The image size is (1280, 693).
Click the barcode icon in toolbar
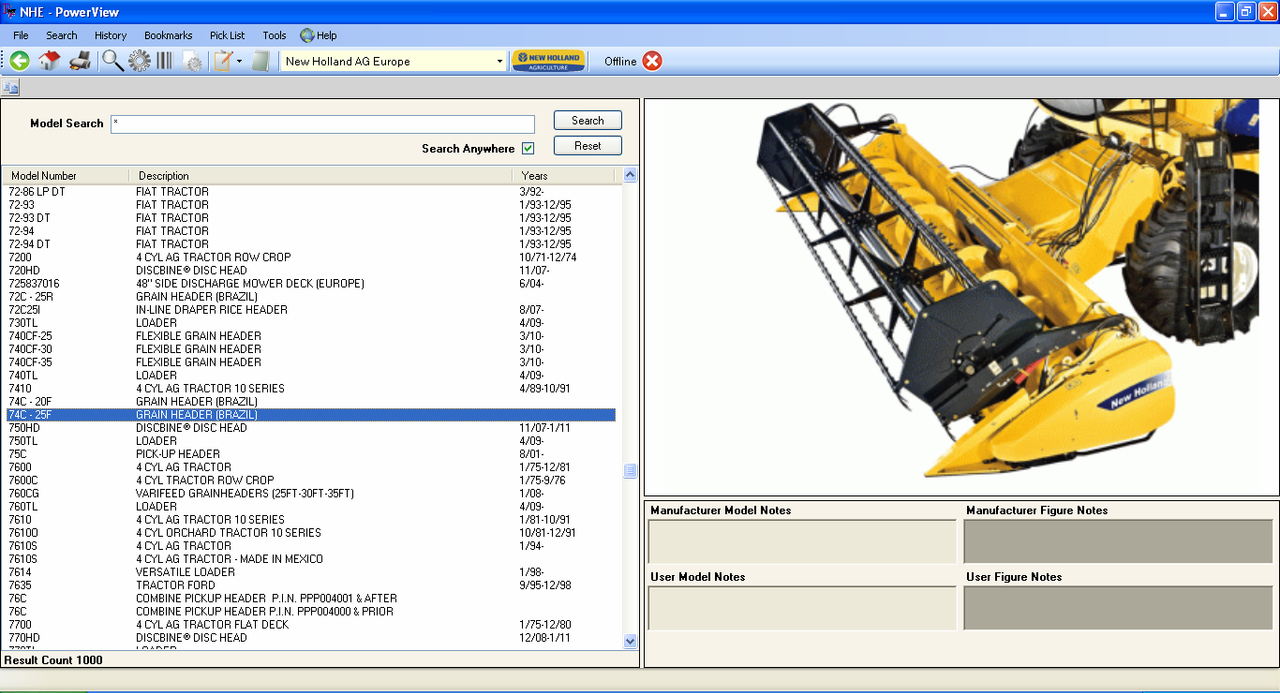pyautogui.click(x=164, y=61)
